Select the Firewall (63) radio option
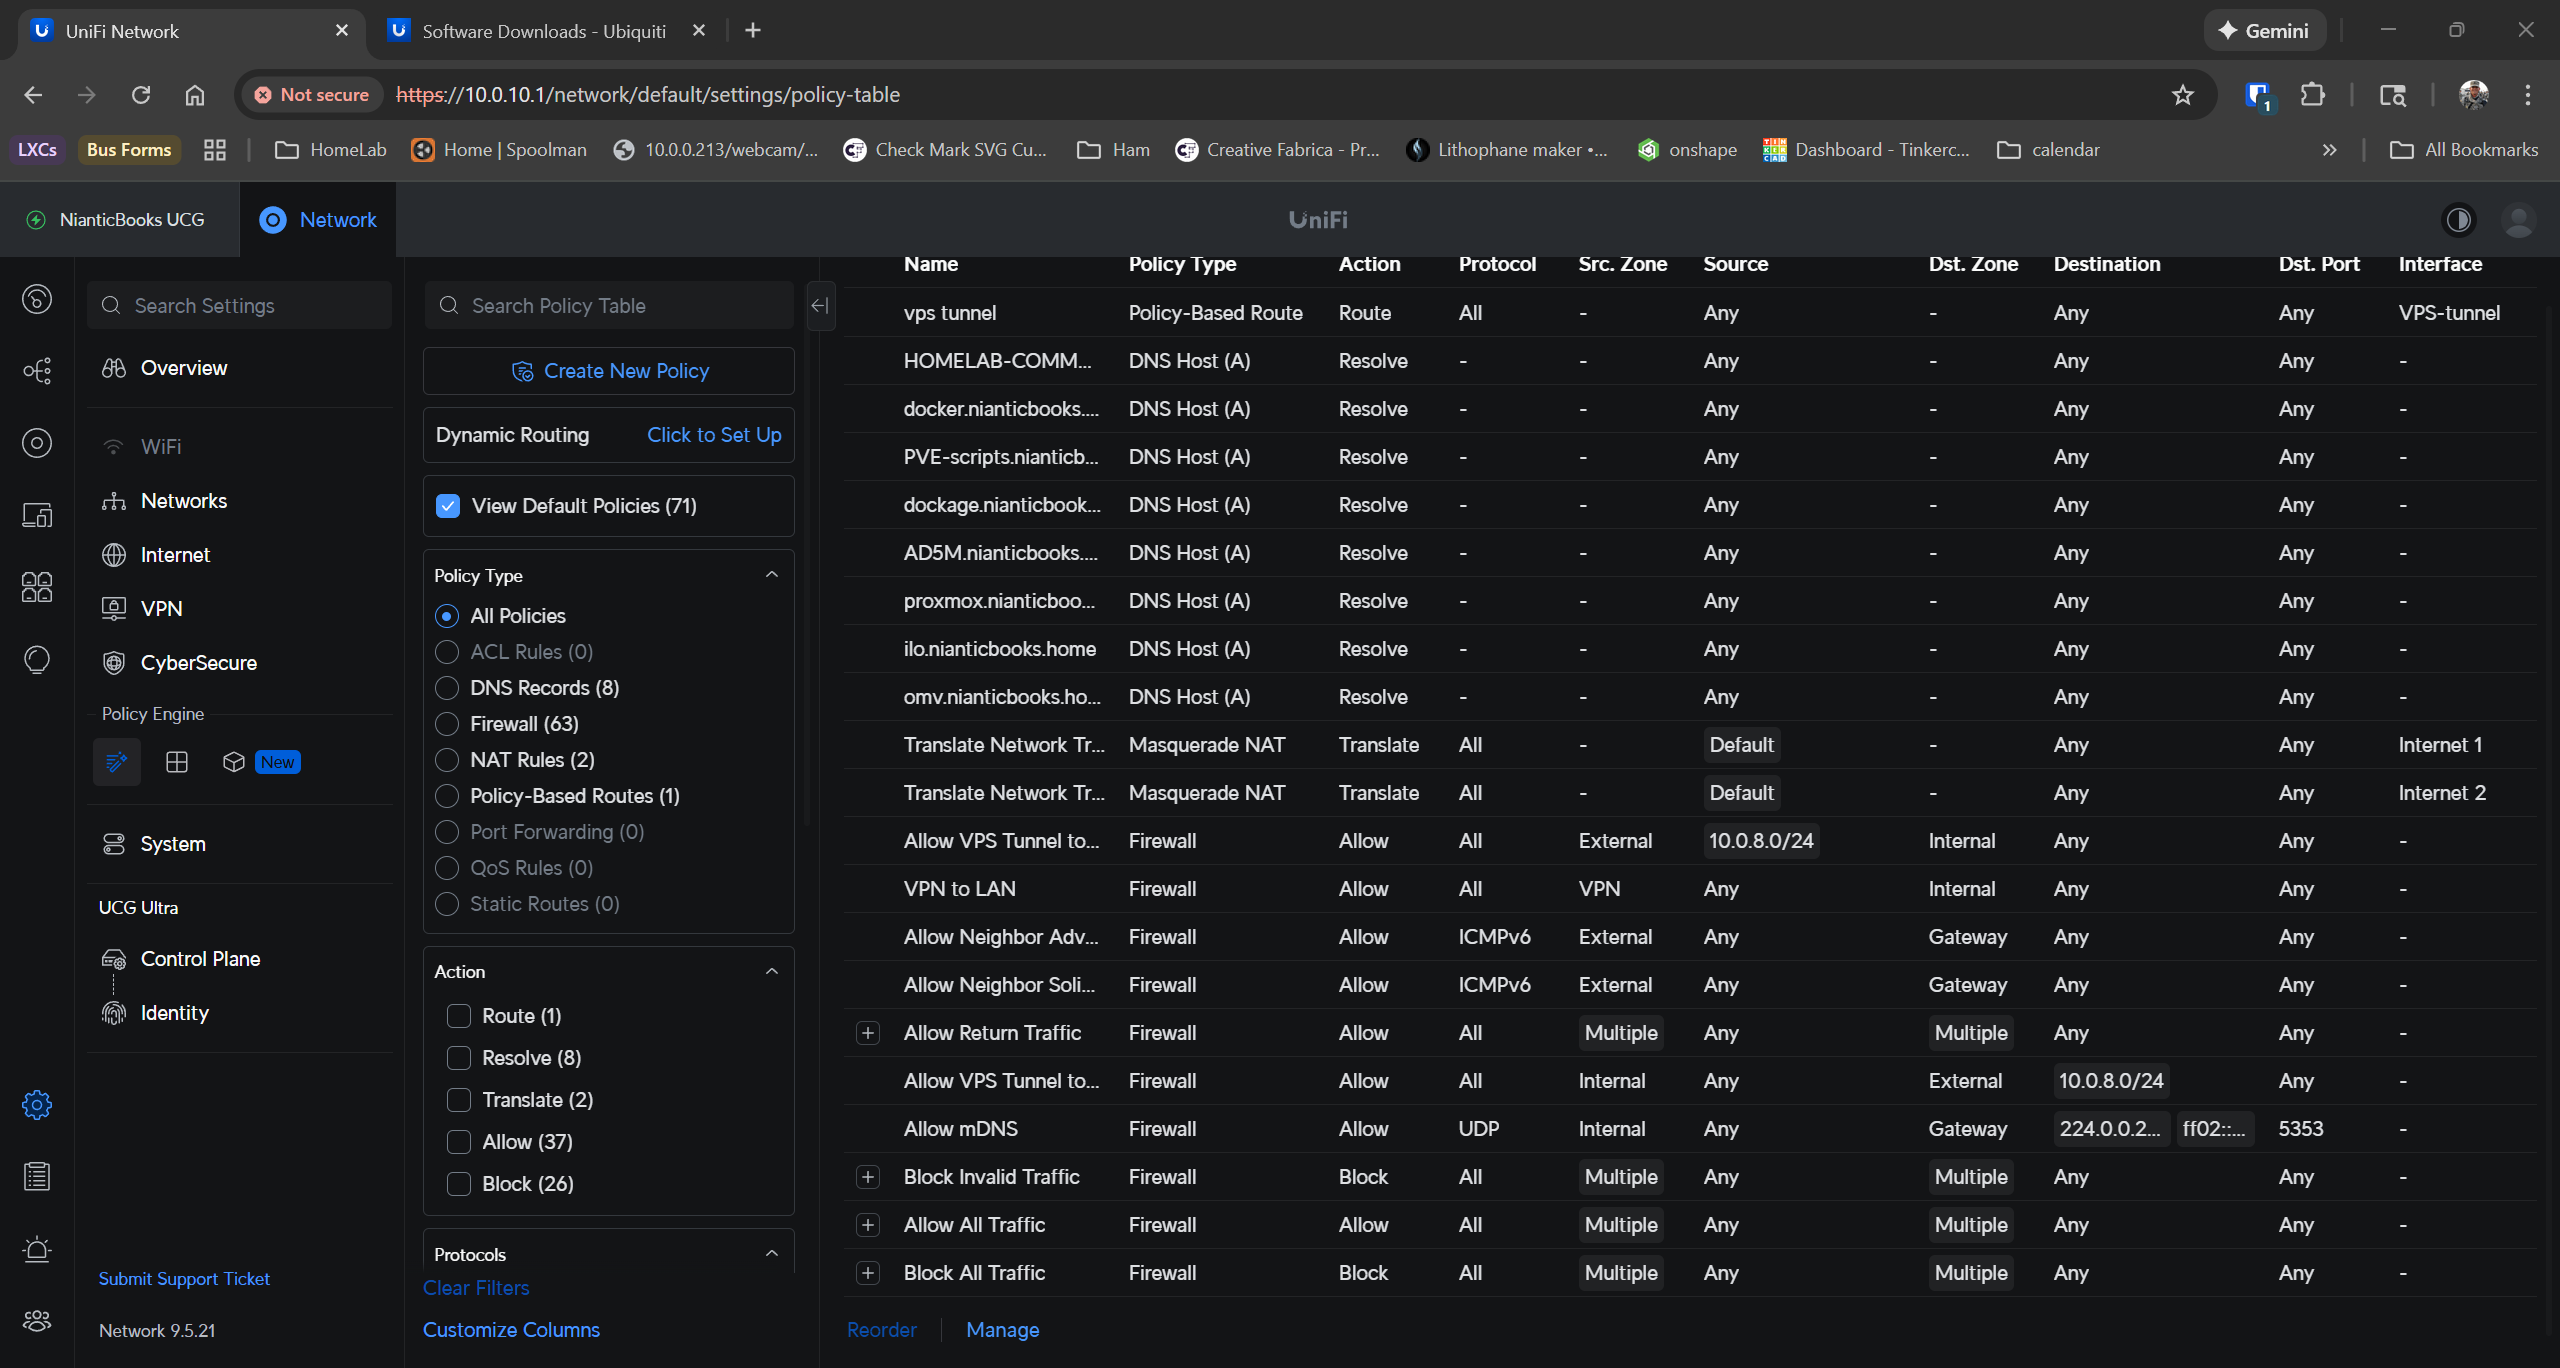This screenshot has height=1368, width=2560. 447,724
